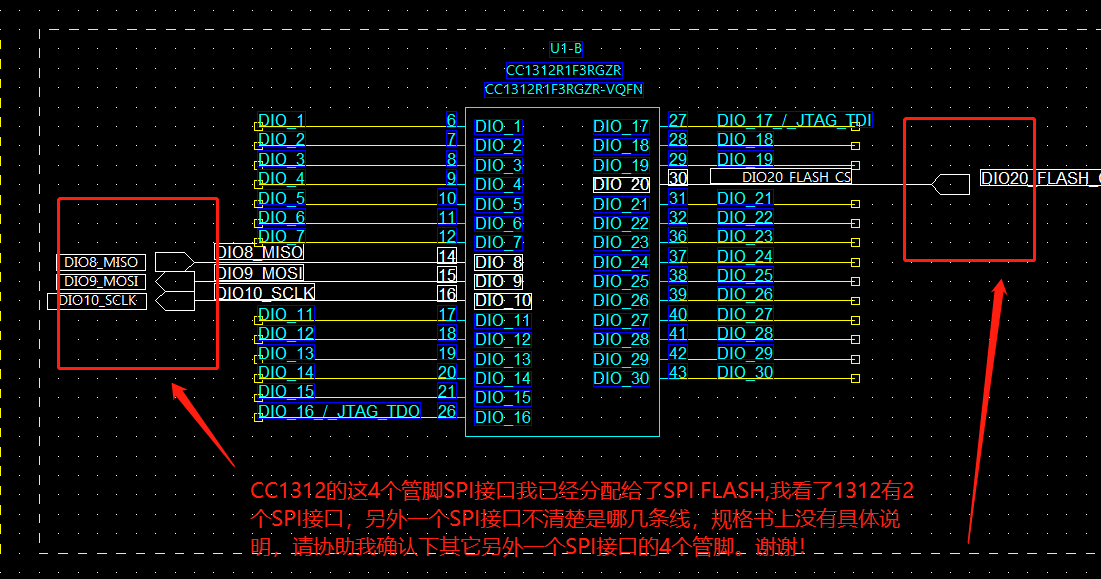The image size is (1101, 579).
Task: Click the CC1312R1F3RGZR part name text
Action: point(564,71)
